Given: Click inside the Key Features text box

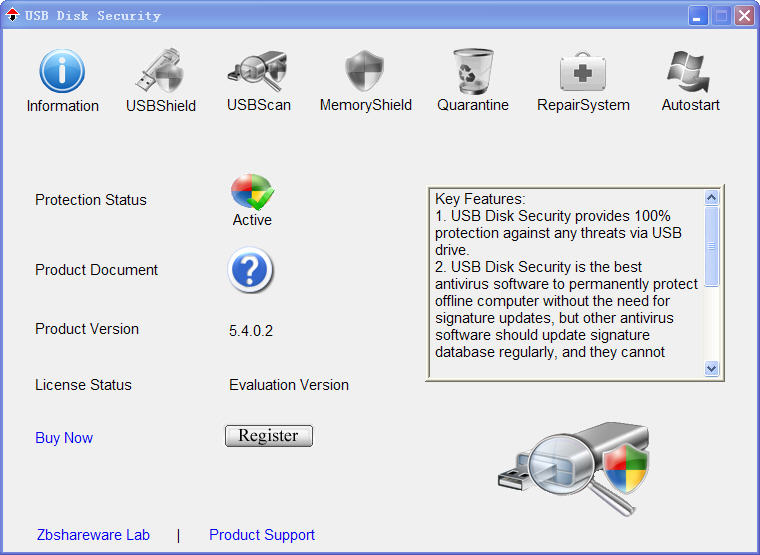Looking at the screenshot, I should pos(565,283).
